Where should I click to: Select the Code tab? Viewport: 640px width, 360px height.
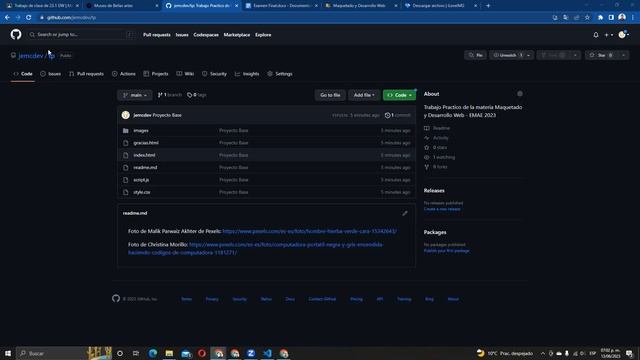click(23, 74)
